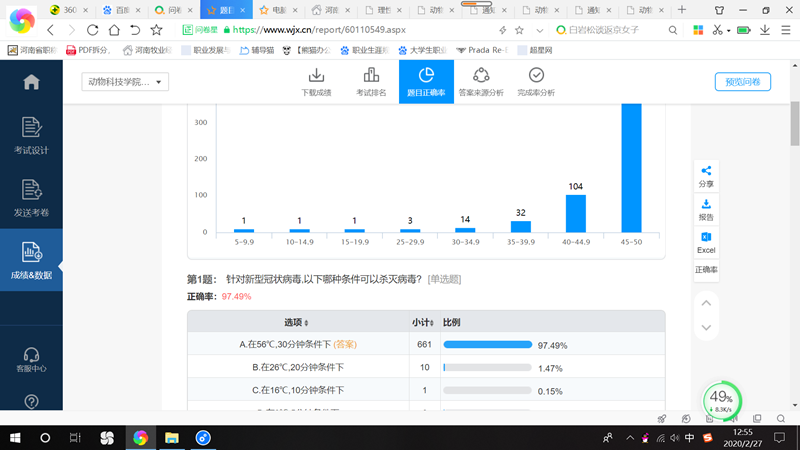Click the 45-50 score range bar

click(x=631, y=168)
